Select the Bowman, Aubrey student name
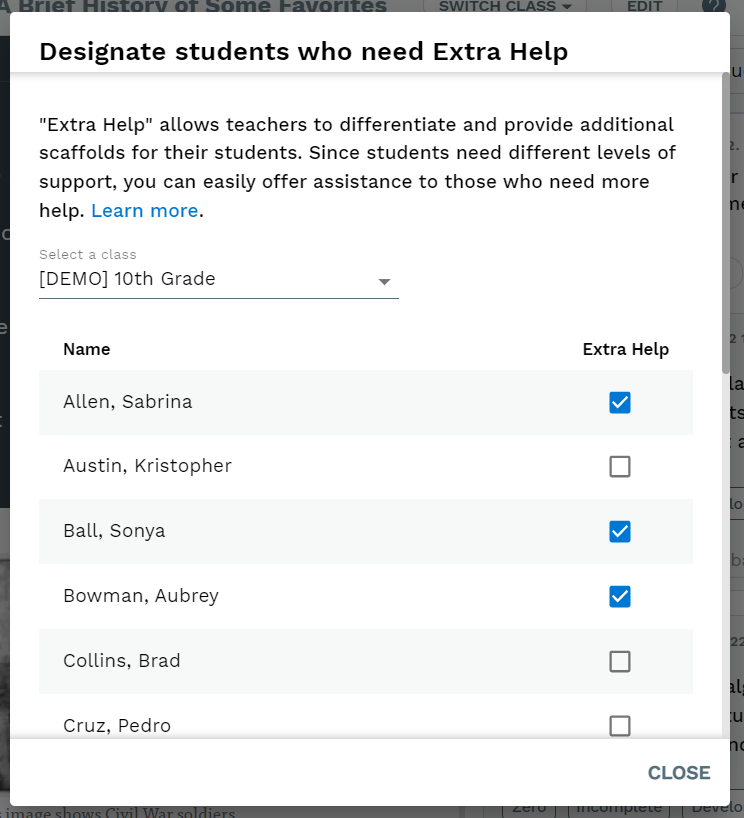Image resolution: width=744 pixels, height=818 pixels. click(141, 596)
